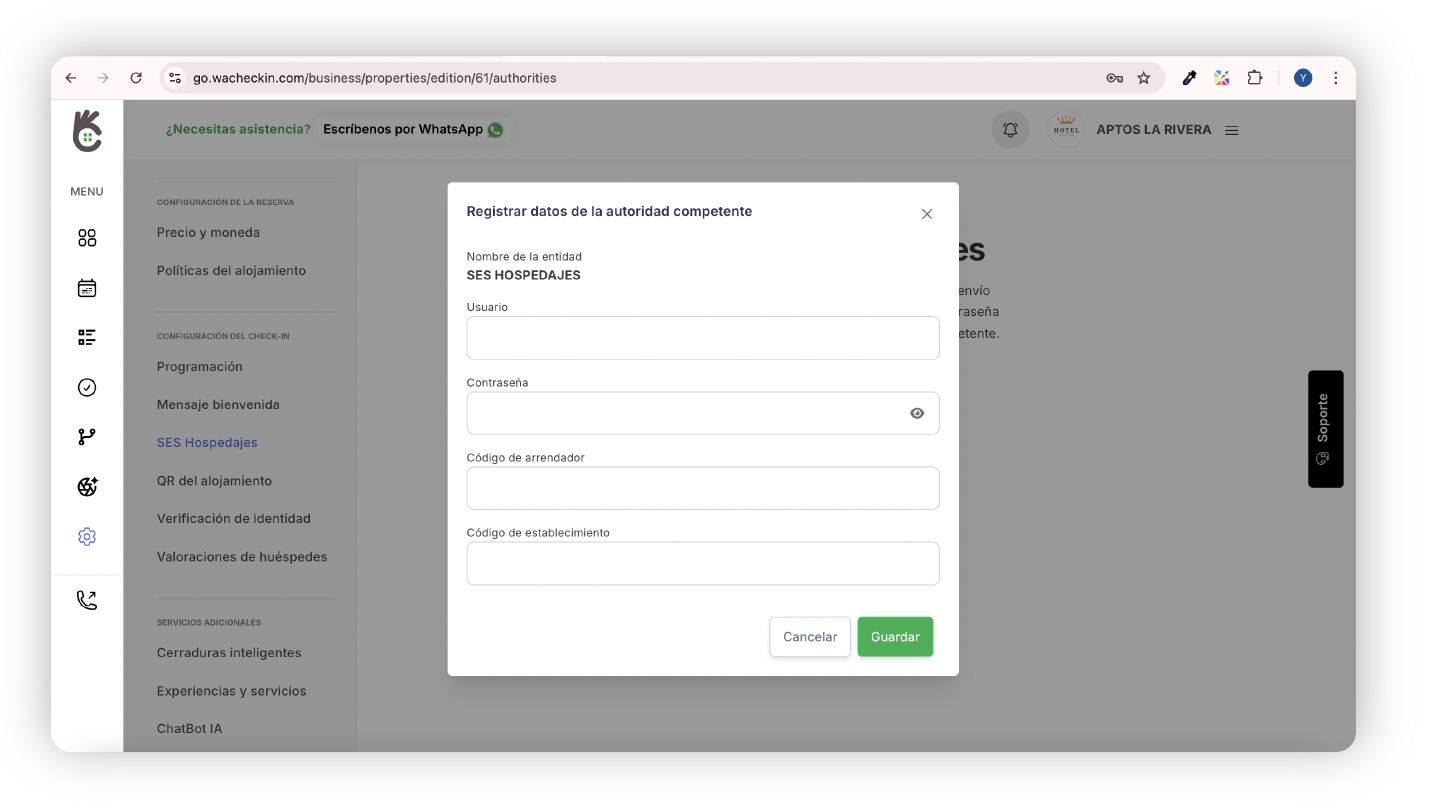Click the phone call icon in sidebar
Image resolution: width=1432 pixels, height=807 pixels.
coord(87,600)
